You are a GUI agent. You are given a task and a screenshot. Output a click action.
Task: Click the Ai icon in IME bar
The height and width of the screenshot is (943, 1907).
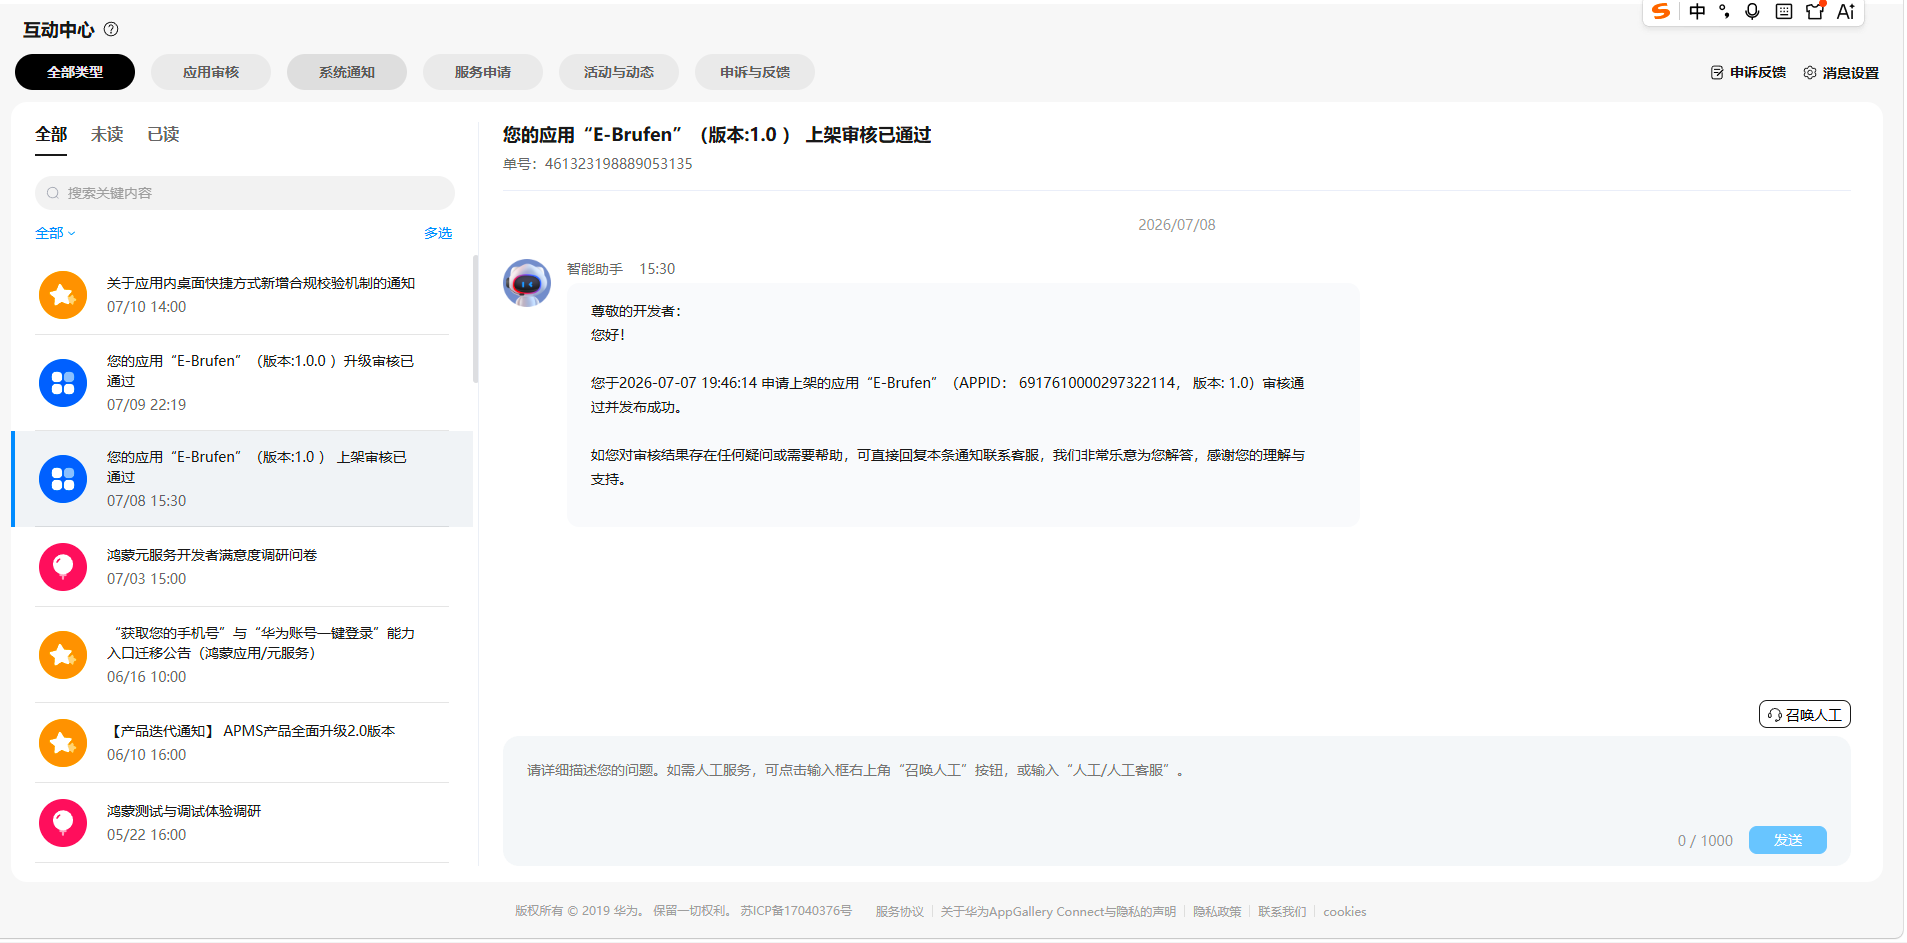[1846, 11]
